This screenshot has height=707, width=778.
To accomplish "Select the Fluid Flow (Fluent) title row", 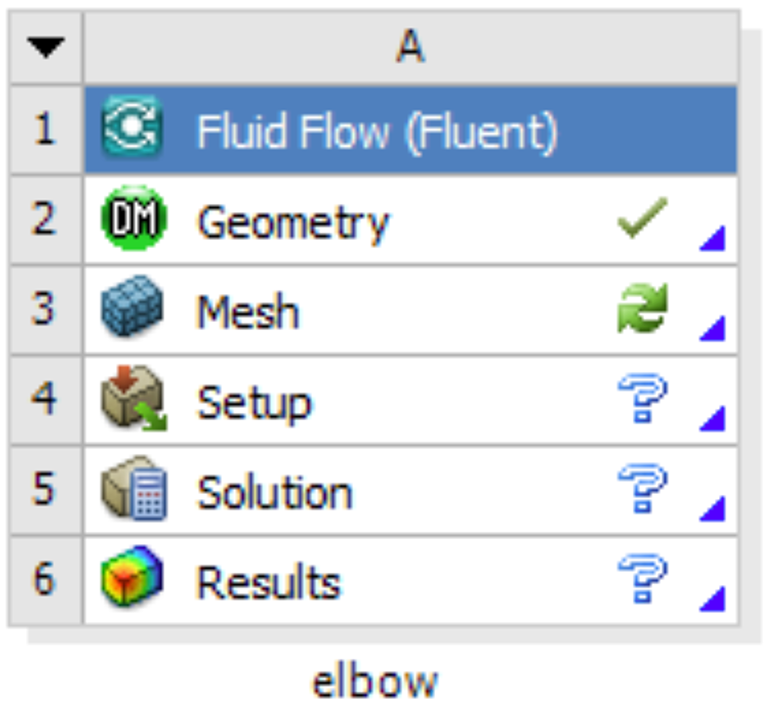I will 411,130.
